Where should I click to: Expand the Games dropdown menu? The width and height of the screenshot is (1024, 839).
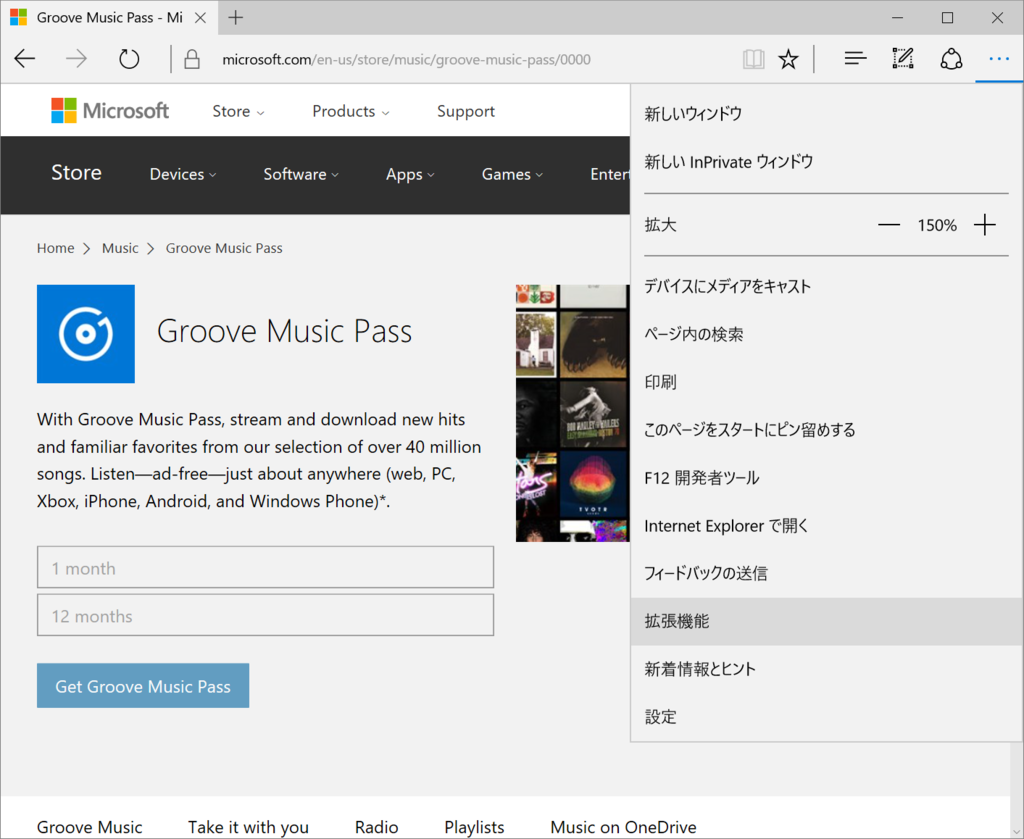[x=512, y=174]
